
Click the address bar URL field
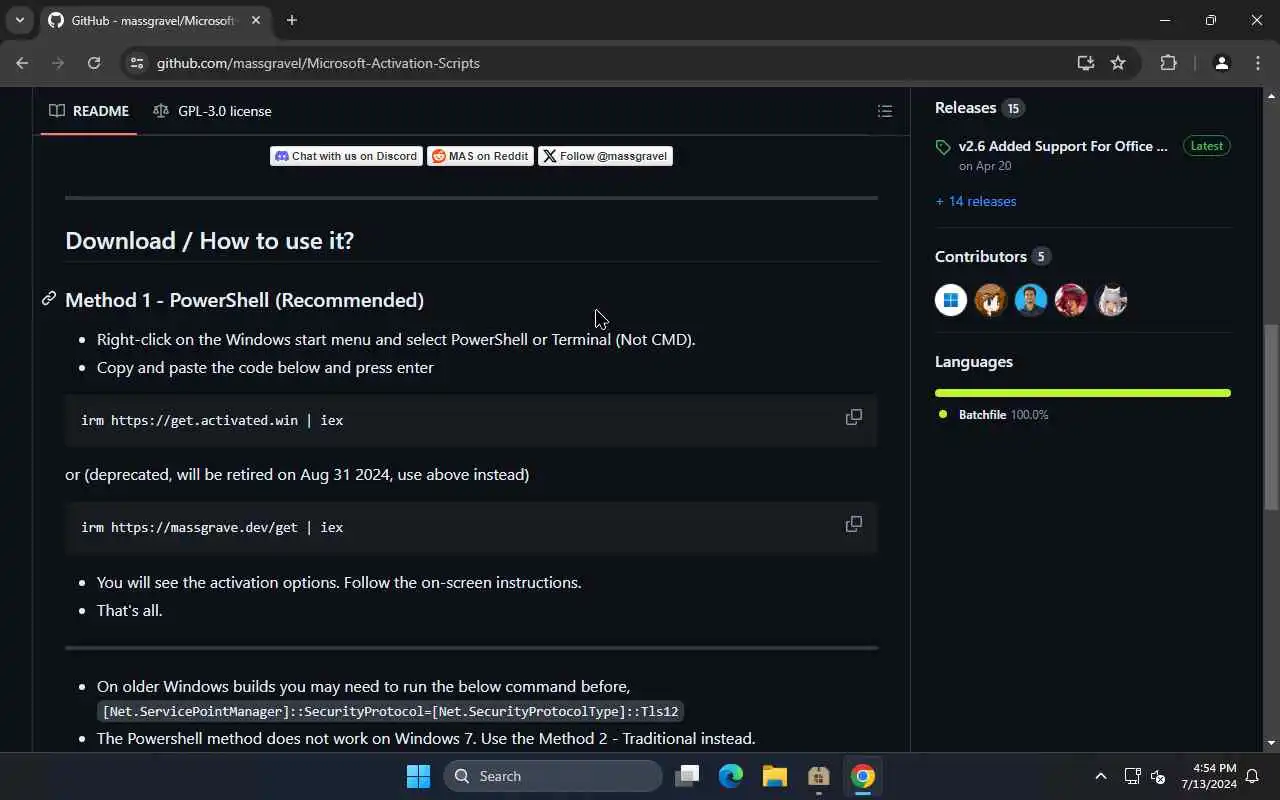point(600,63)
